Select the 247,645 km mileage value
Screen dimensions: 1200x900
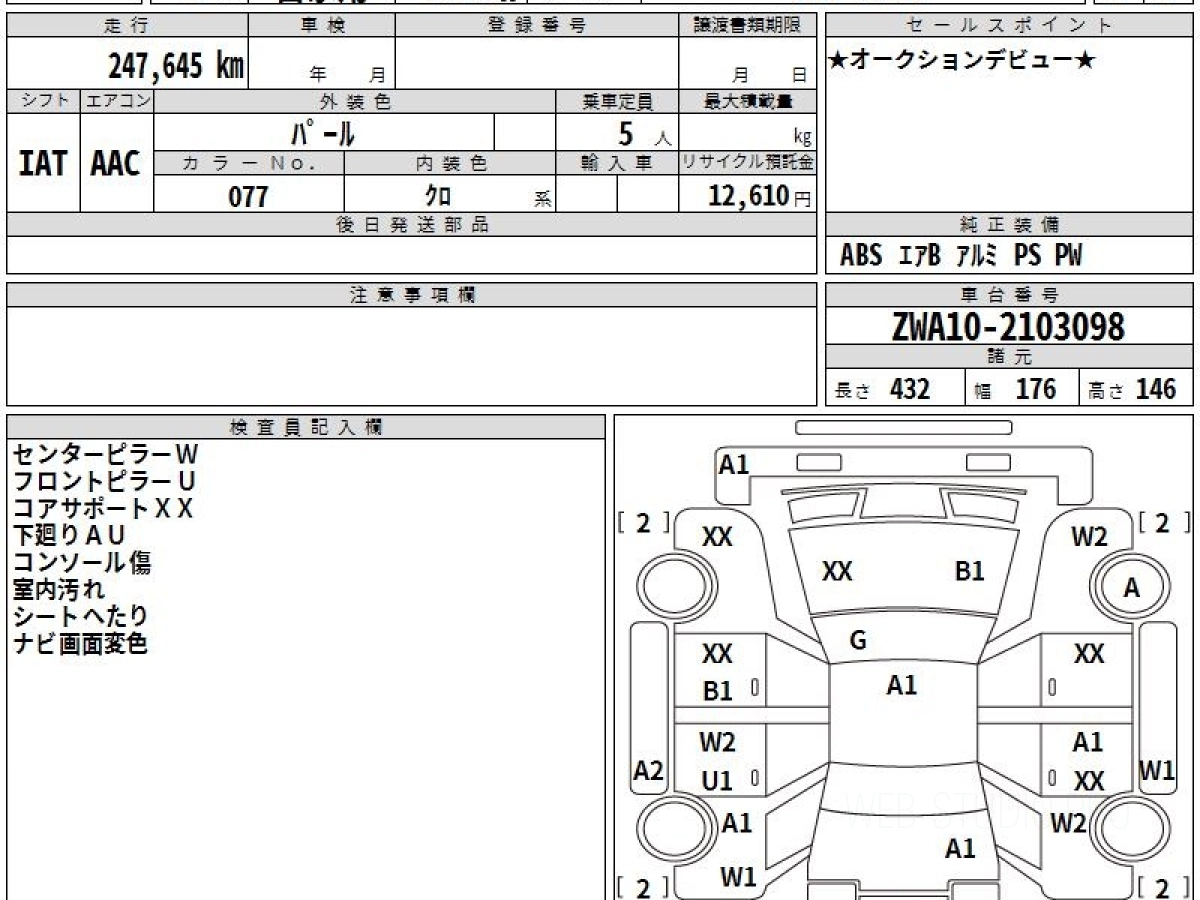pyautogui.click(x=176, y=66)
